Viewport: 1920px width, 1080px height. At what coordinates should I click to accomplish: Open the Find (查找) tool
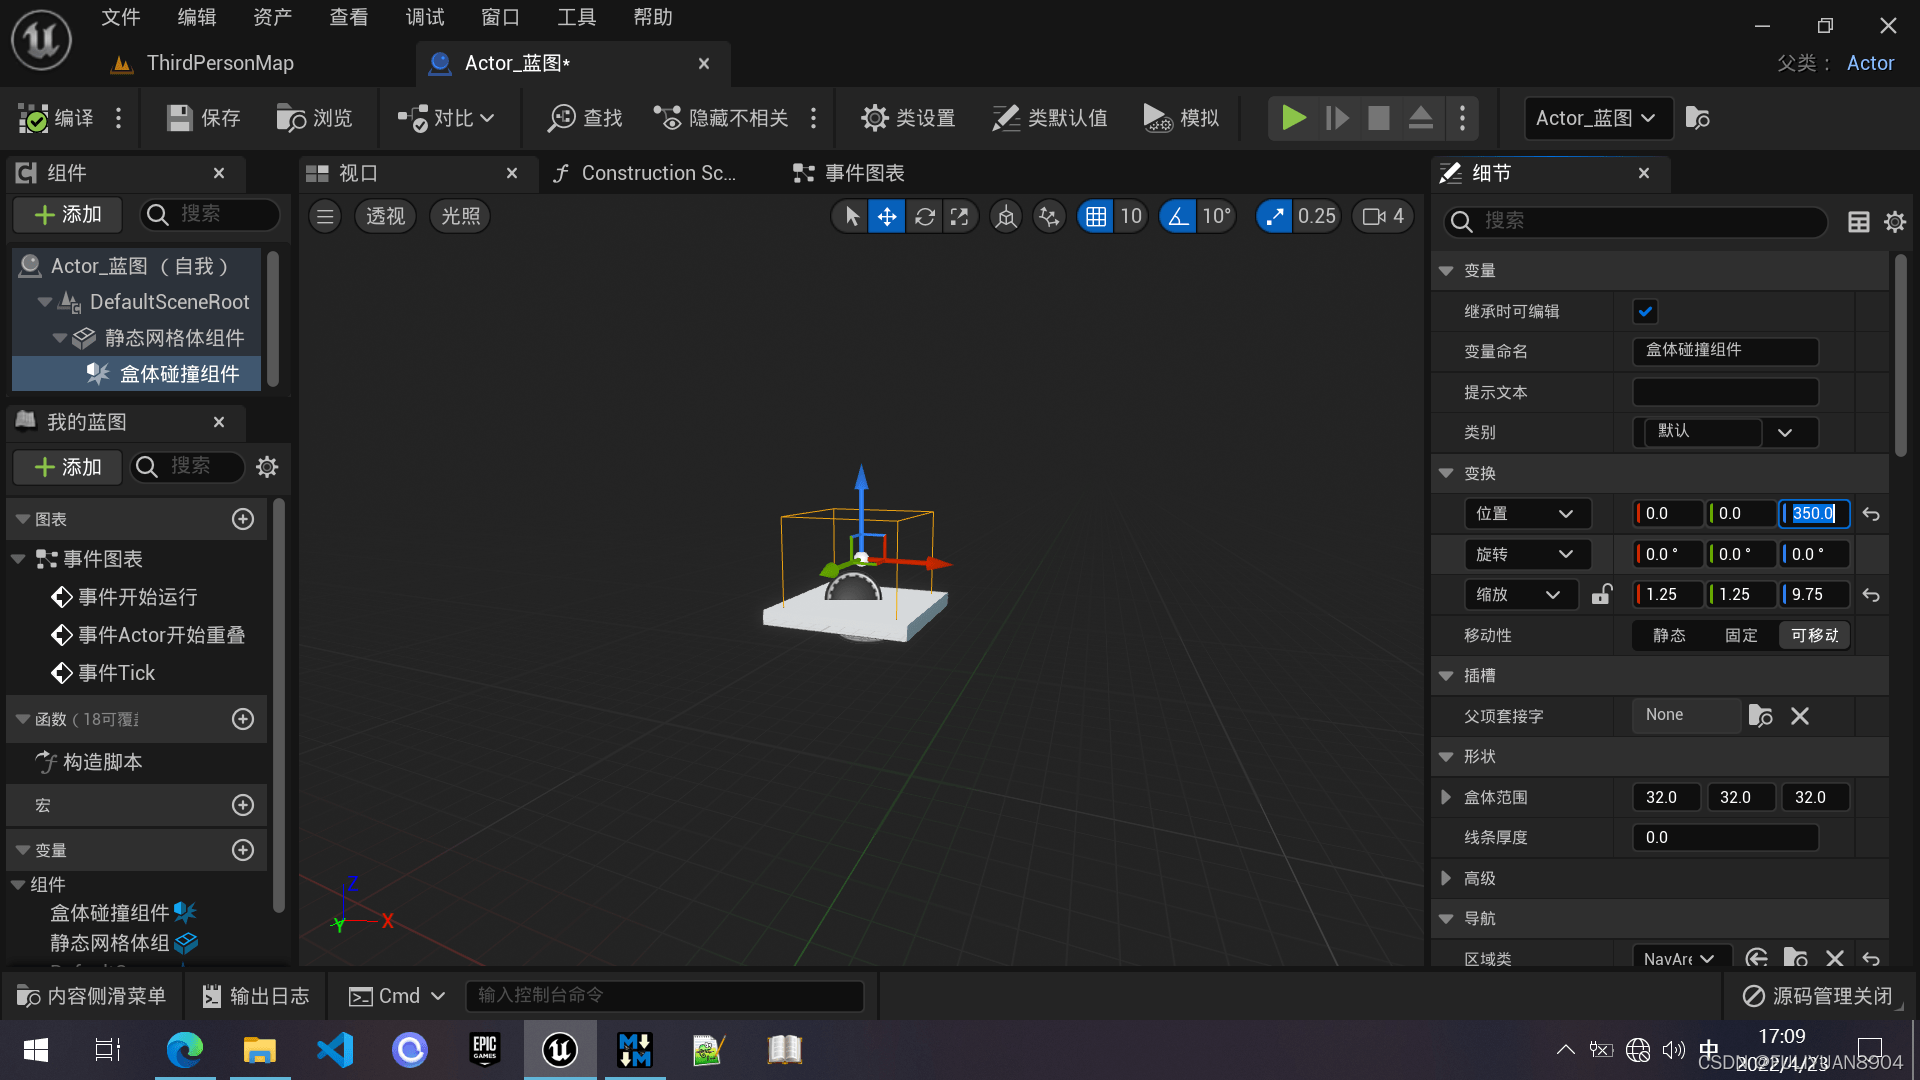click(x=585, y=118)
